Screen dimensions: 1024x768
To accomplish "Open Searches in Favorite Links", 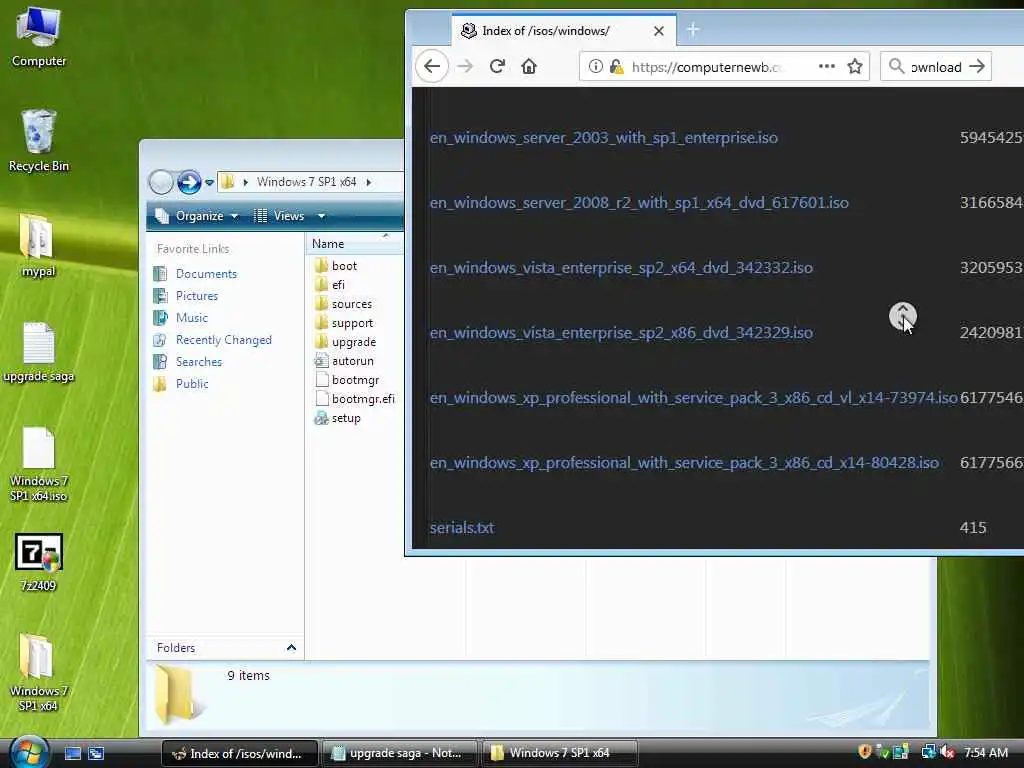I will pos(187,362).
